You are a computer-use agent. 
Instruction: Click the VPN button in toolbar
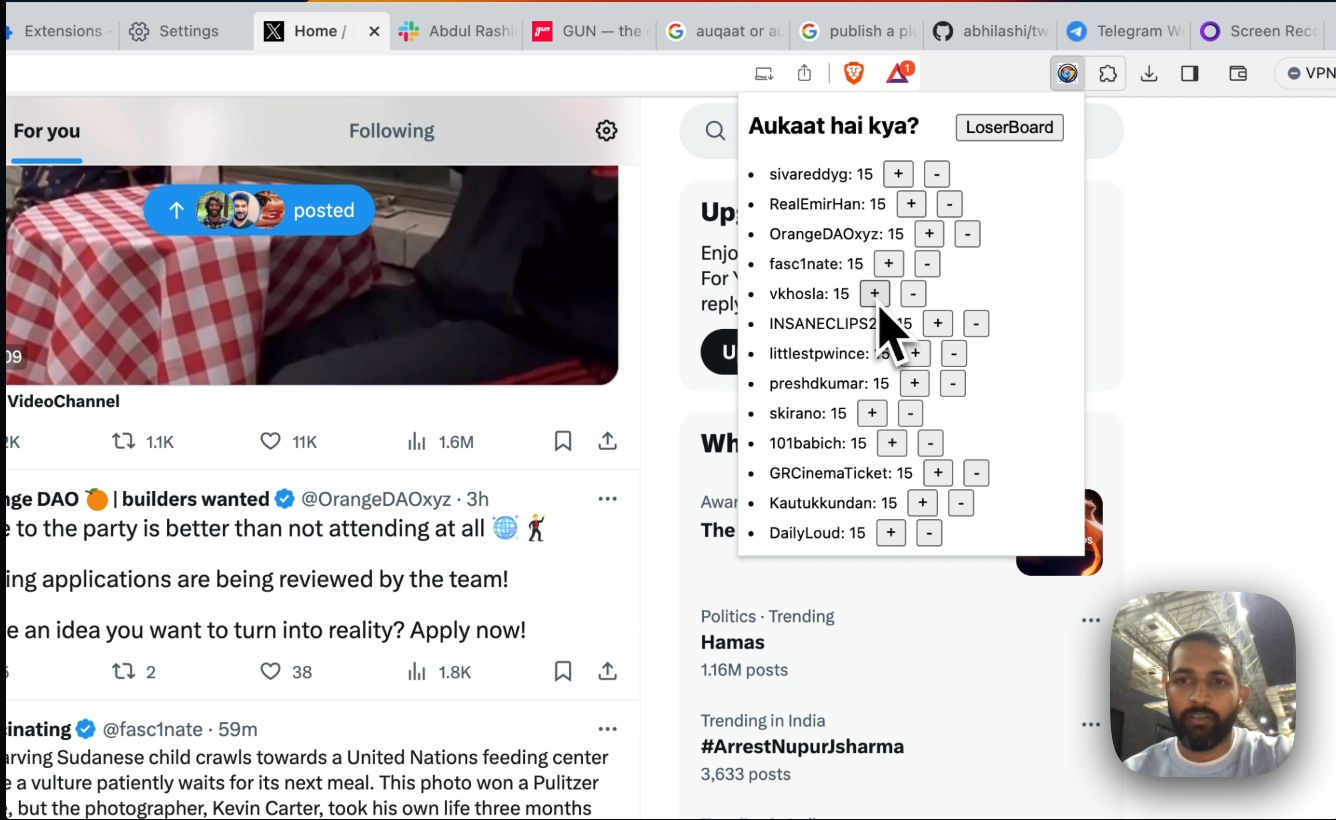(1310, 73)
